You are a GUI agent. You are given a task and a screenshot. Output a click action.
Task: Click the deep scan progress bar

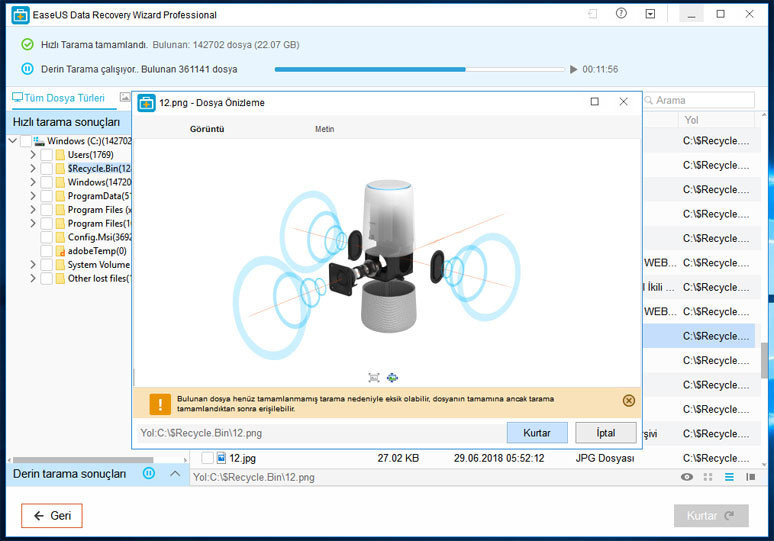point(419,69)
